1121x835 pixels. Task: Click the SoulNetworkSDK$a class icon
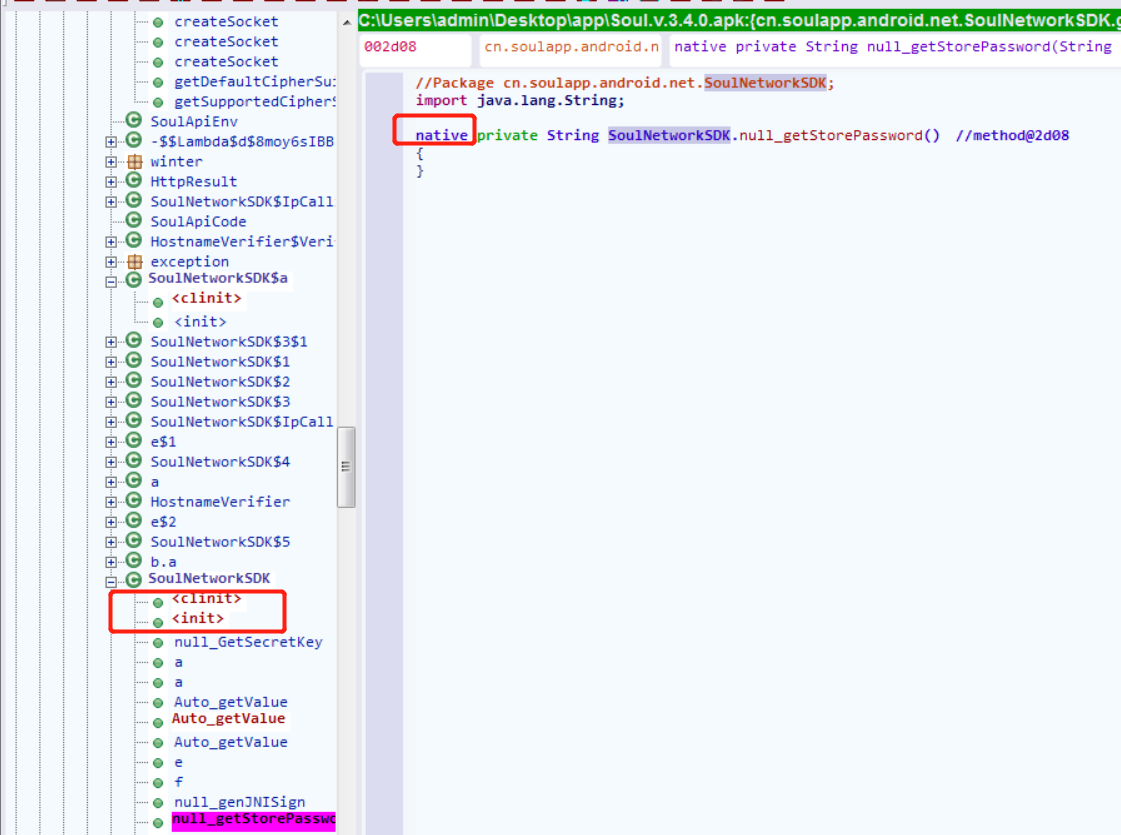(134, 280)
